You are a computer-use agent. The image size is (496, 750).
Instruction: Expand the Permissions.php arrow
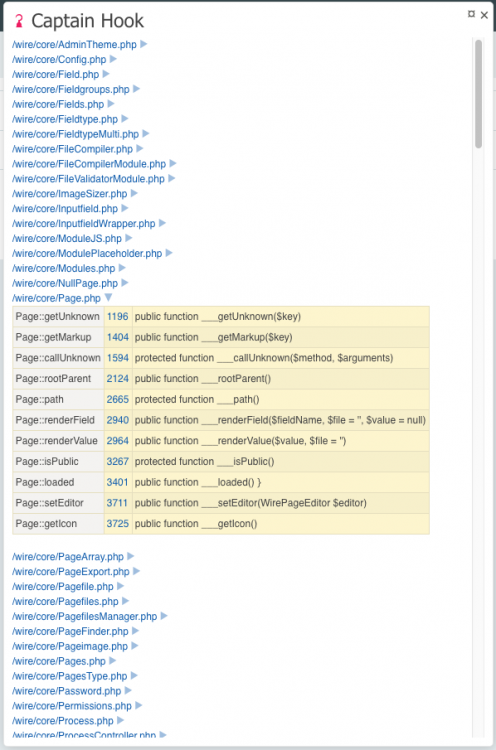click(139, 705)
